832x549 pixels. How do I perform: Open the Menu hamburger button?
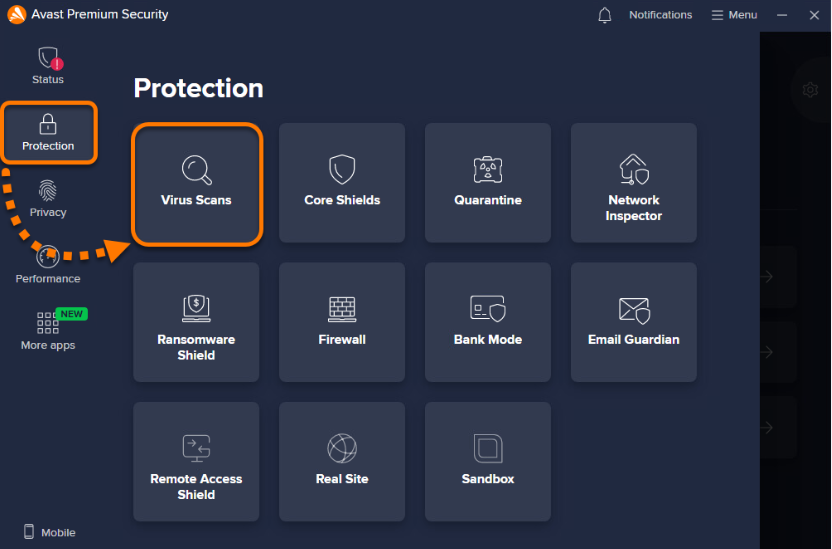734,15
